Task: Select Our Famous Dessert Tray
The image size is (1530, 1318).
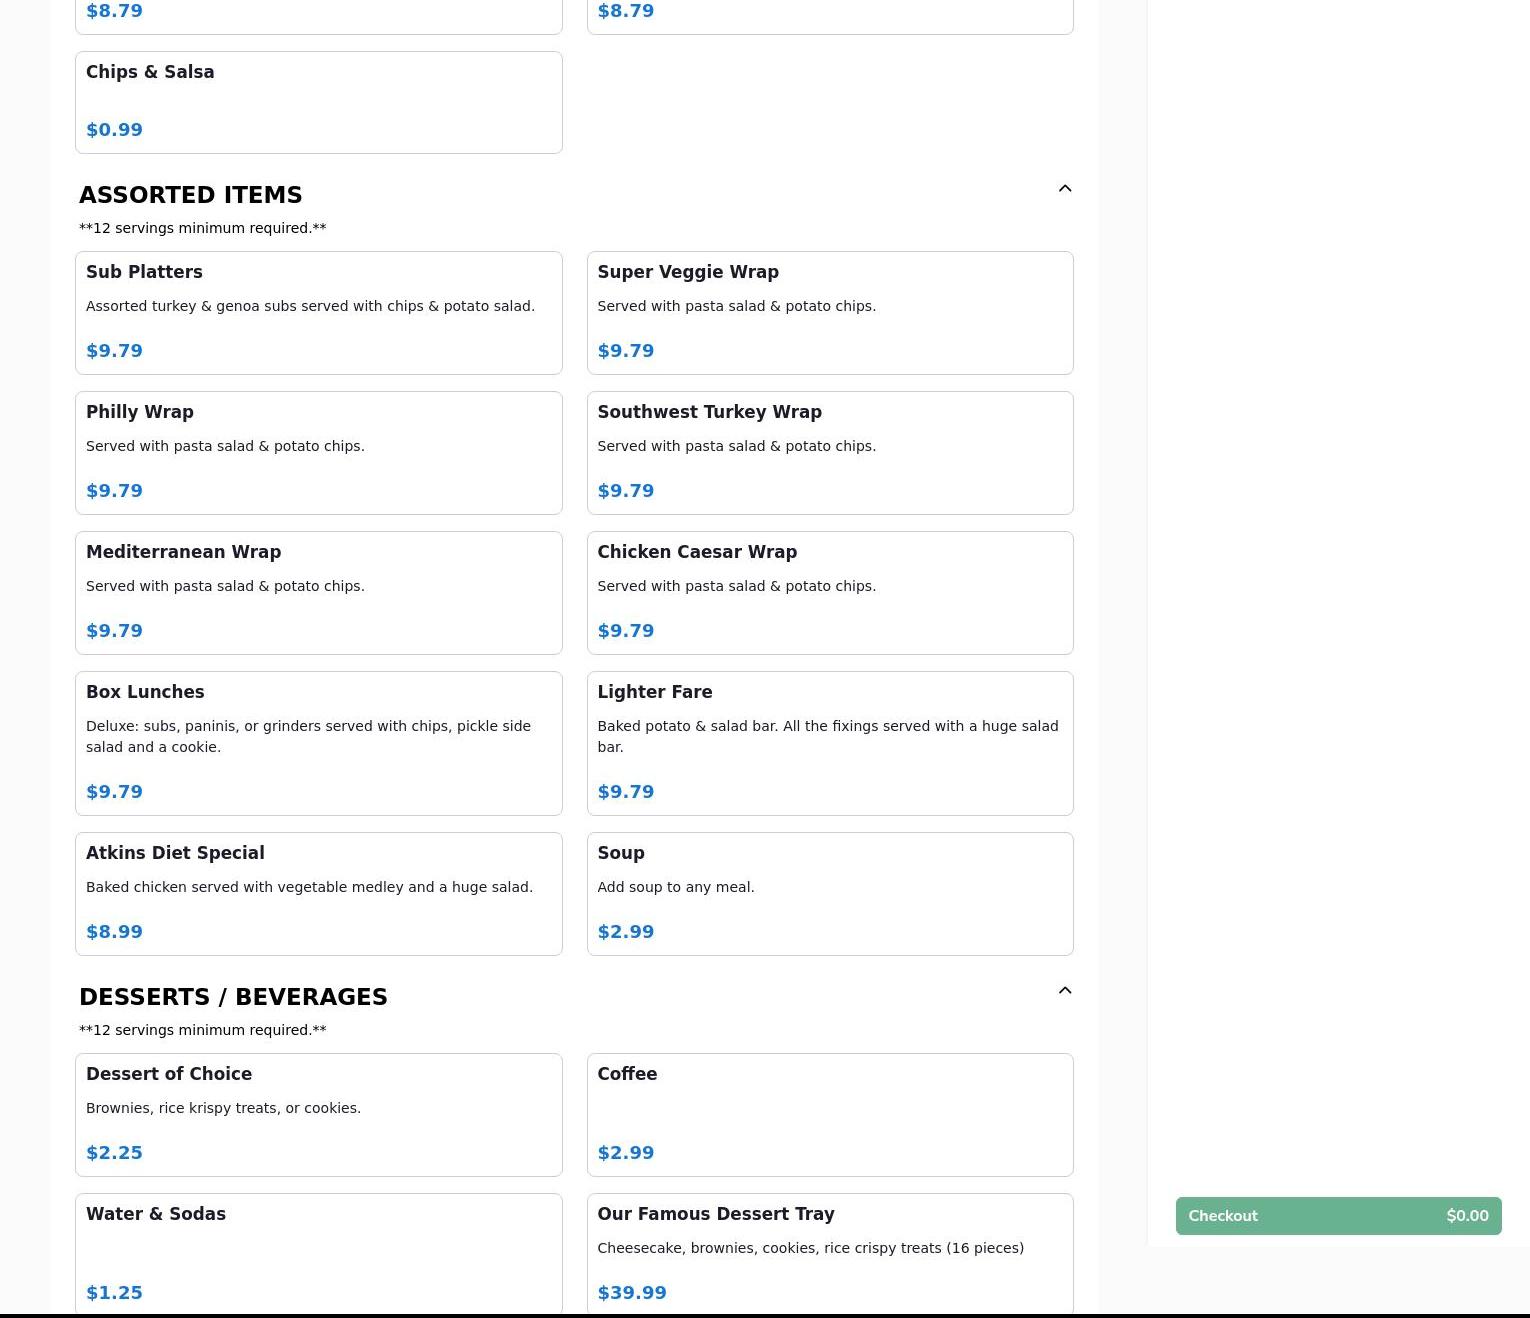Action: [x=829, y=1252]
